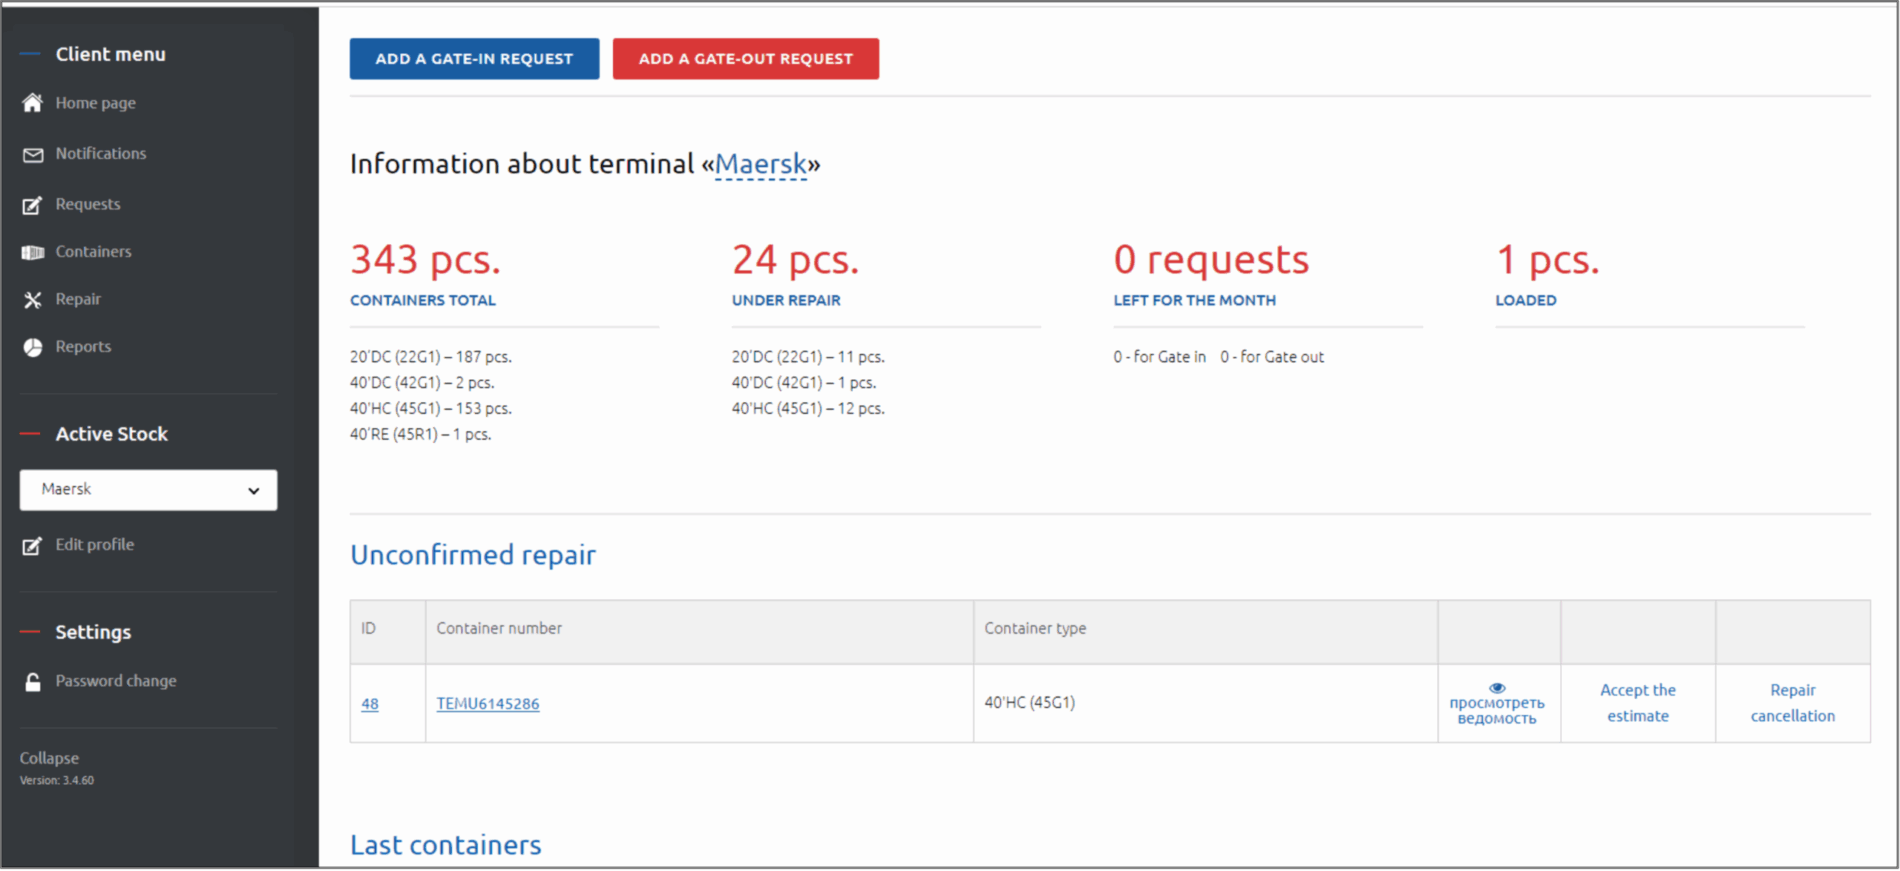Click Version: 3.4.60 text
Viewport: 1900px width, 871px height.
[x=57, y=781]
